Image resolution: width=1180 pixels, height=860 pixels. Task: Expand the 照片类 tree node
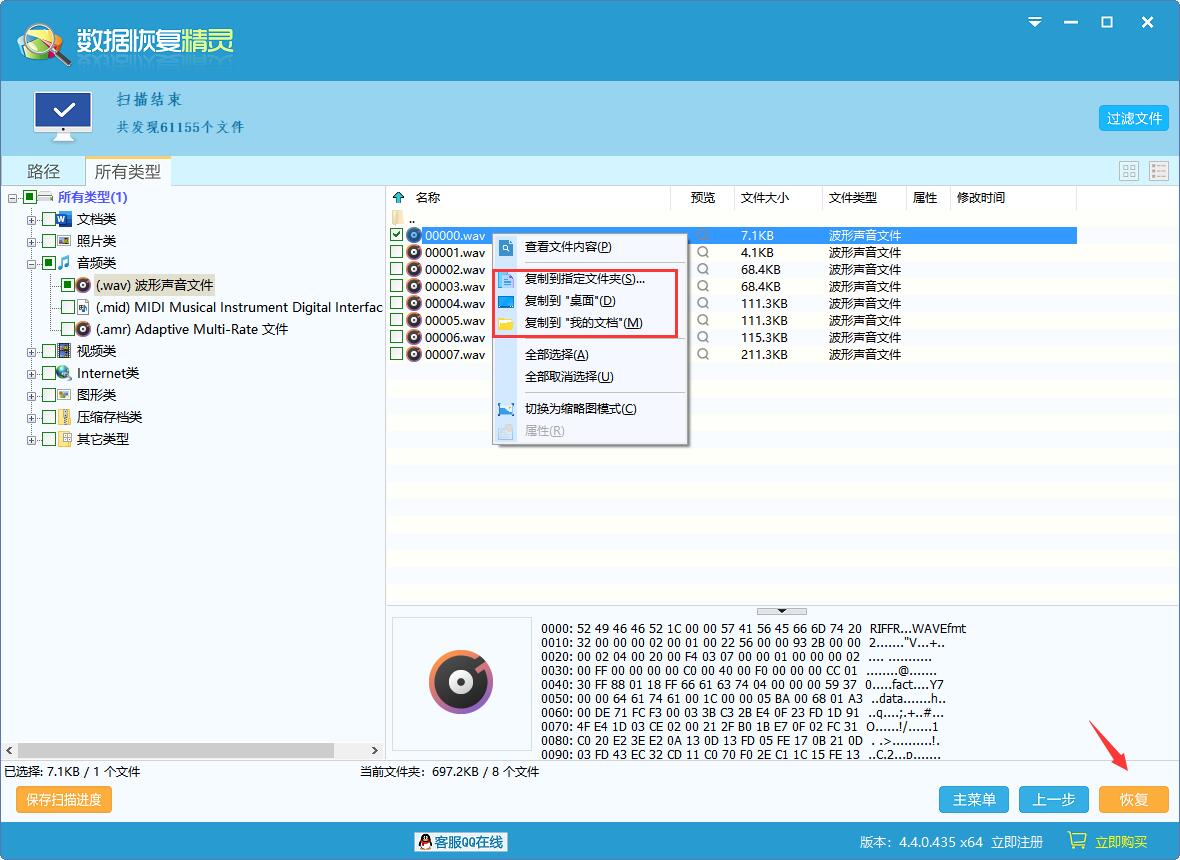[x=32, y=242]
